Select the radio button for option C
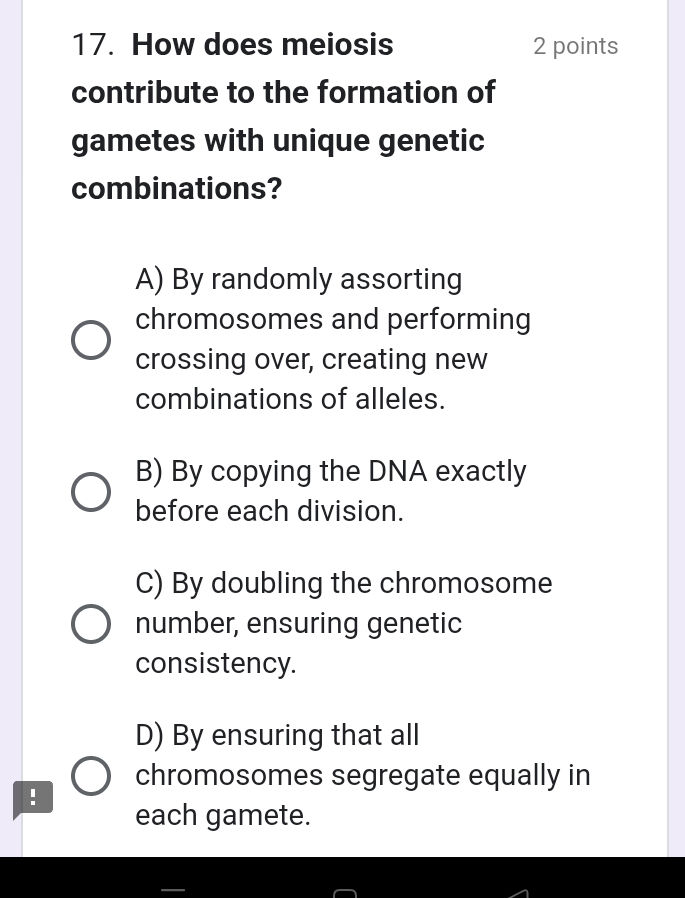The height and width of the screenshot is (898, 685). click(91, 623)
